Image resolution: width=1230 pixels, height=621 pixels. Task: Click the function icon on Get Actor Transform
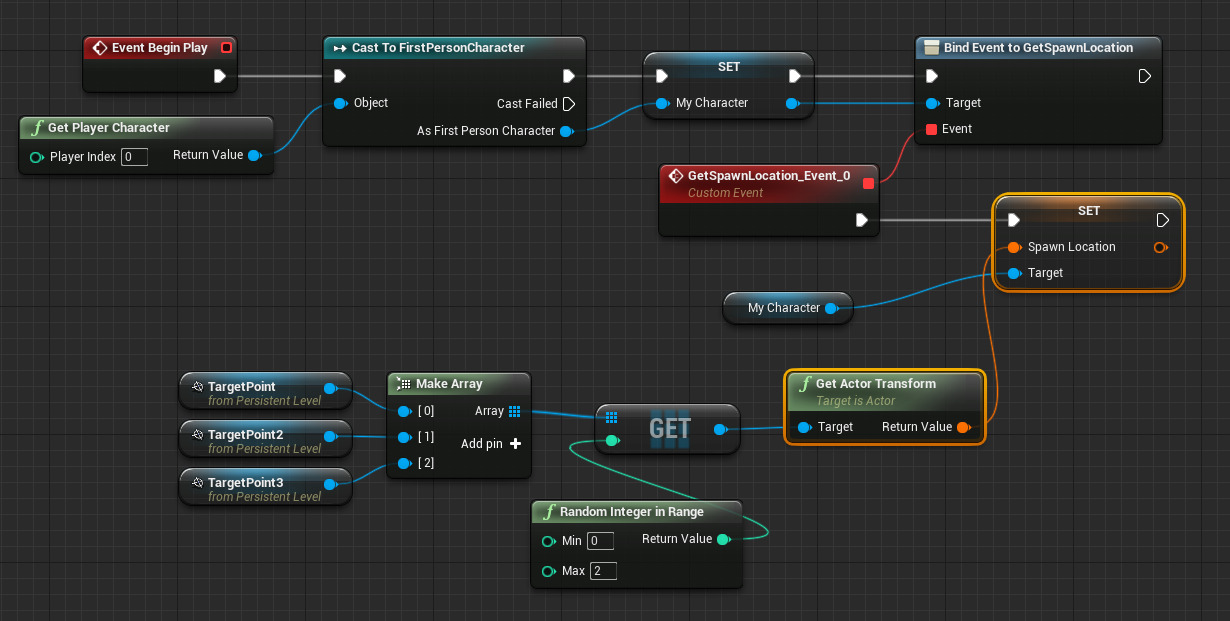point(805,384)
